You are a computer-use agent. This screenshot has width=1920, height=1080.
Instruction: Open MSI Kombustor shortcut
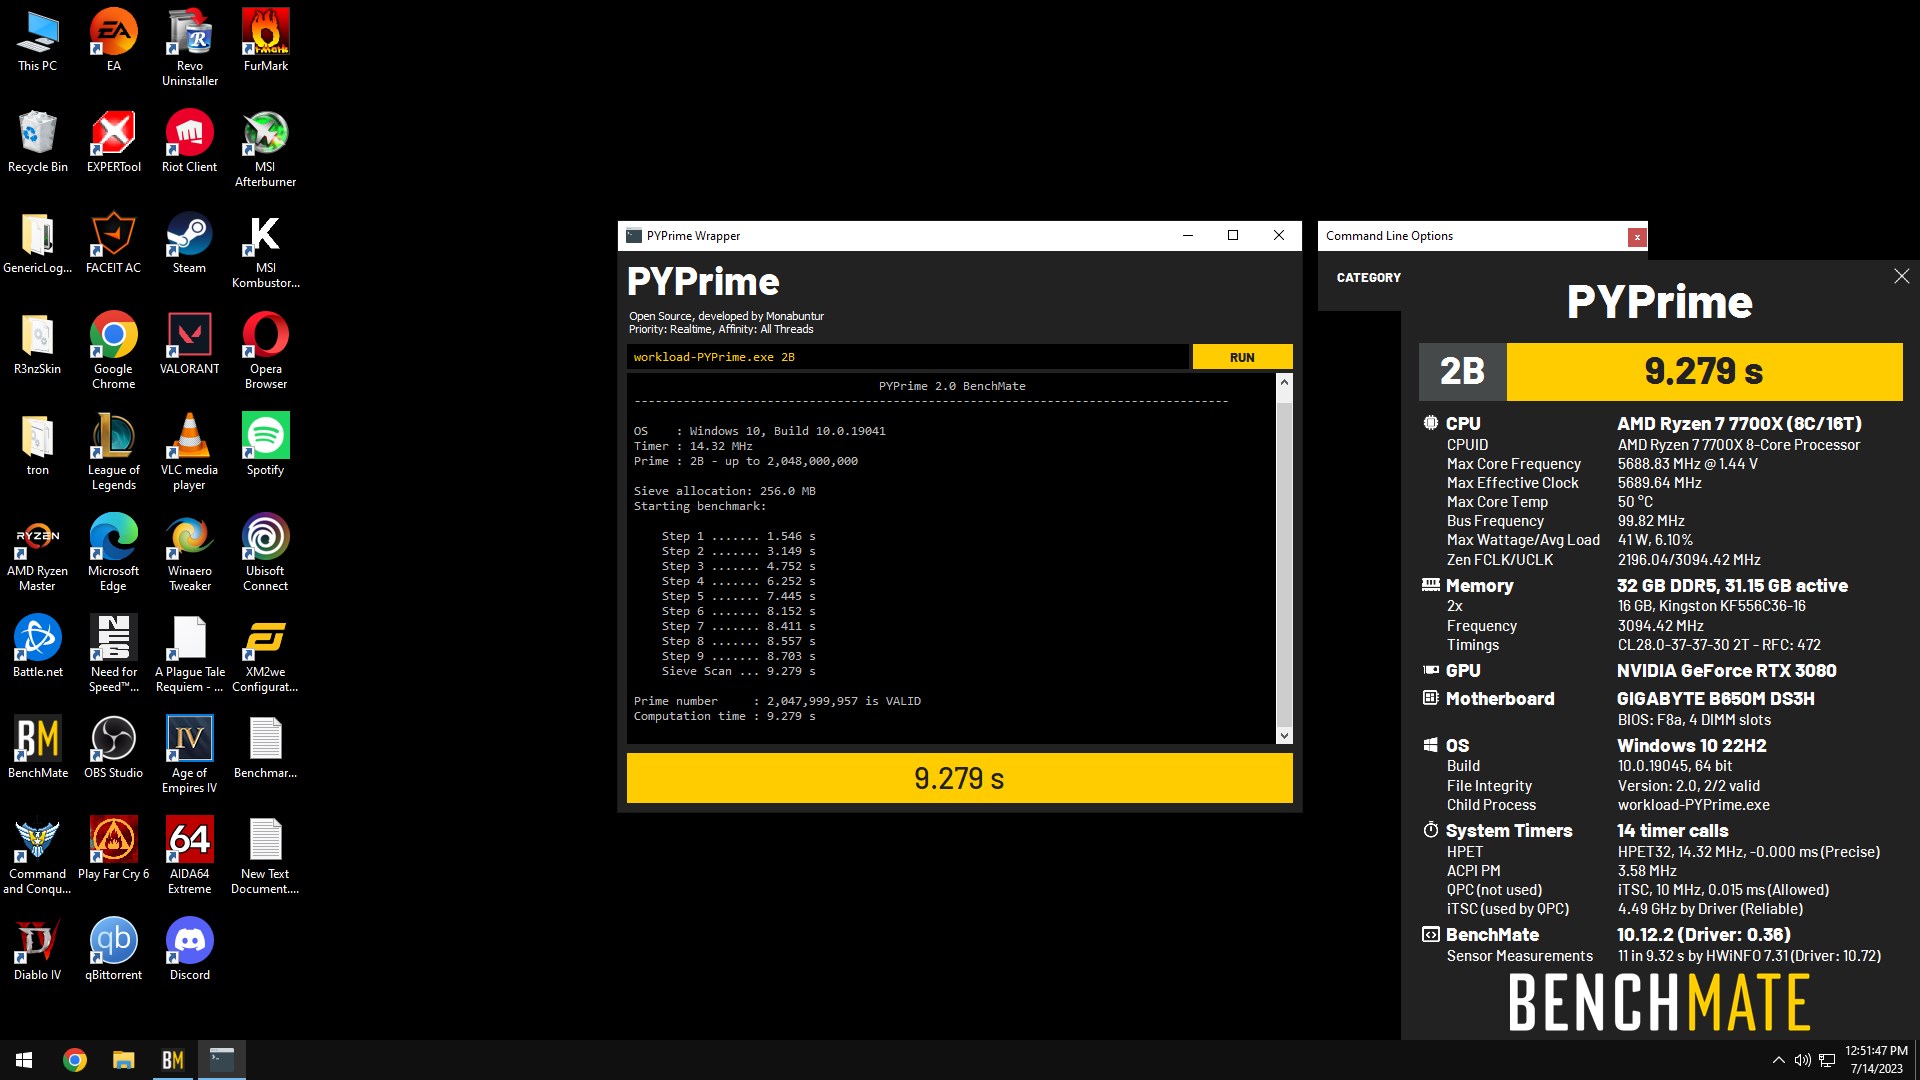tap(265, 250)
